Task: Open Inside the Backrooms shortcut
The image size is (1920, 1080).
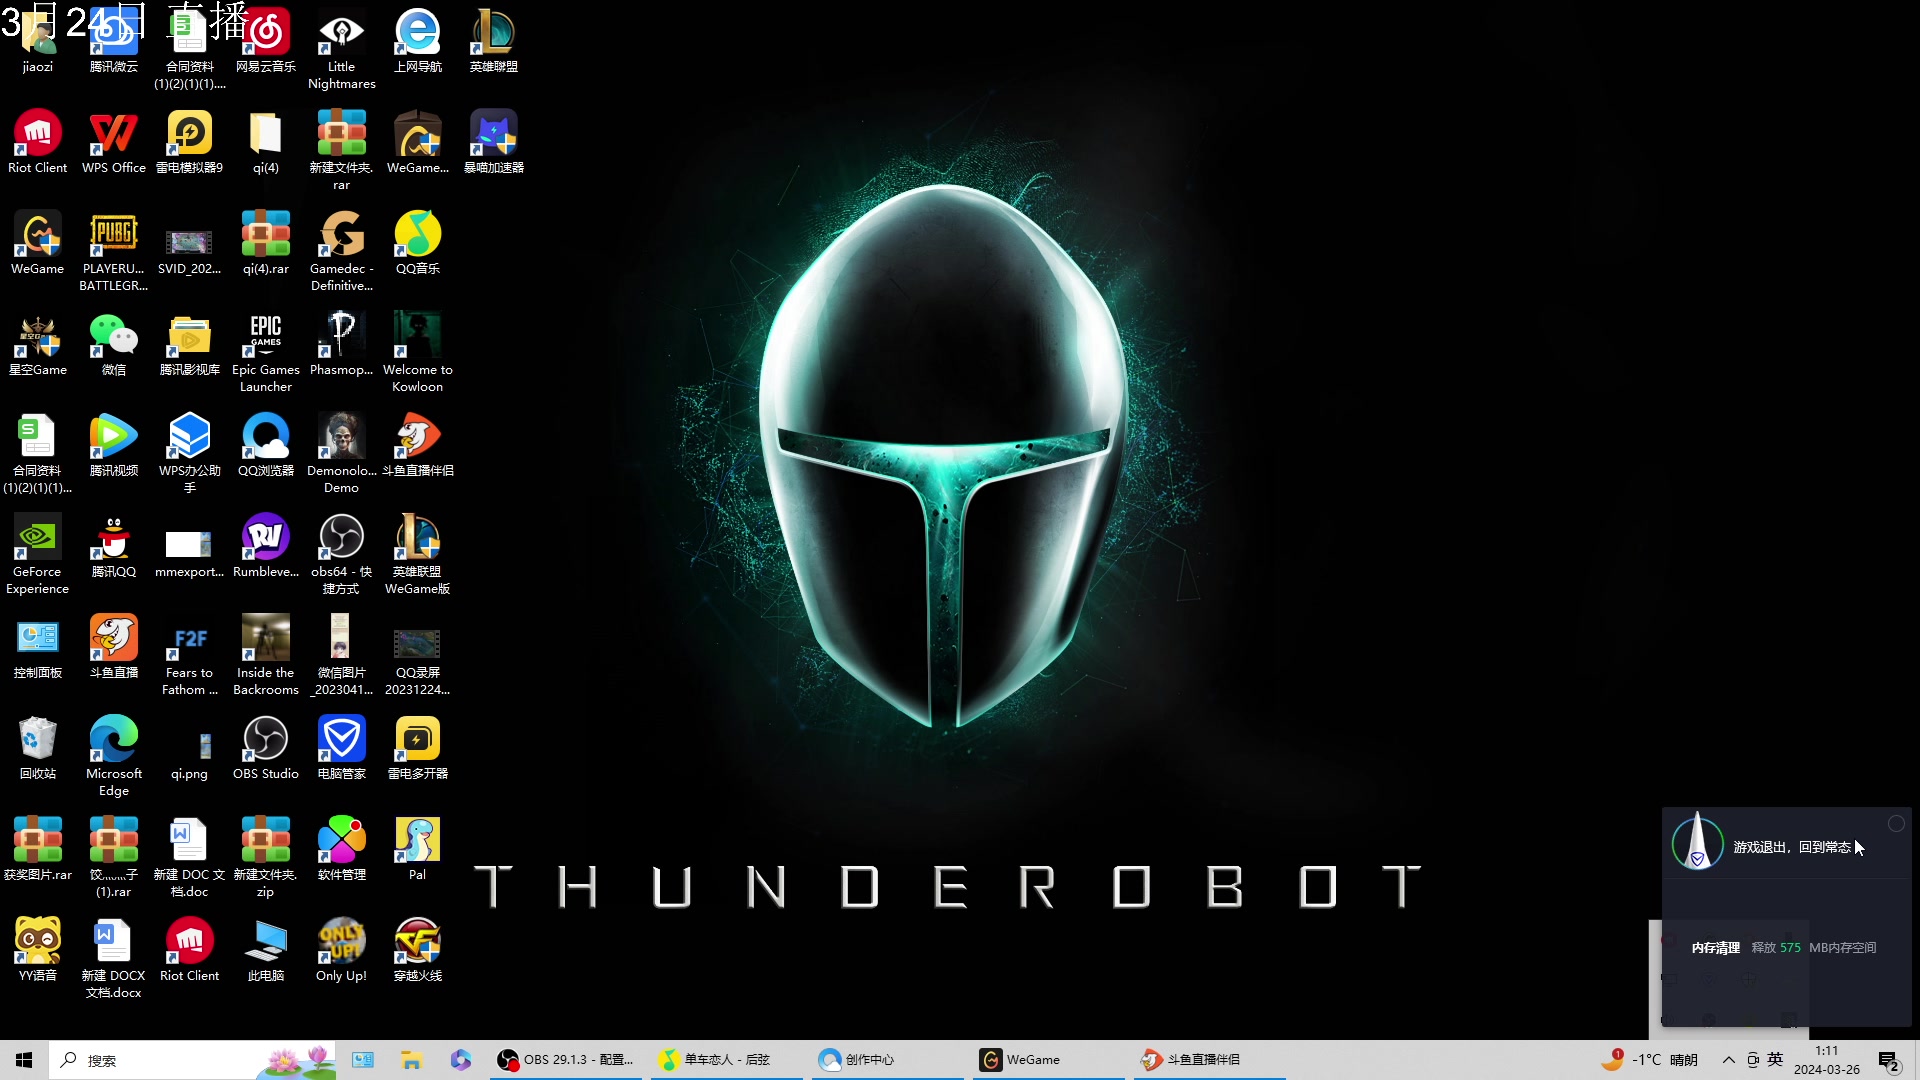Action: point(266,656)
